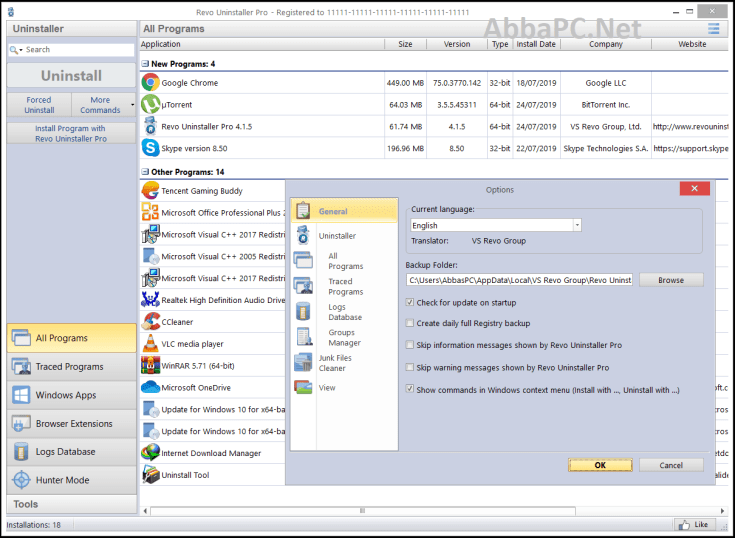
Task: Click the Realtek High Definition Audio icon
Action: click(x=150, y=300)
